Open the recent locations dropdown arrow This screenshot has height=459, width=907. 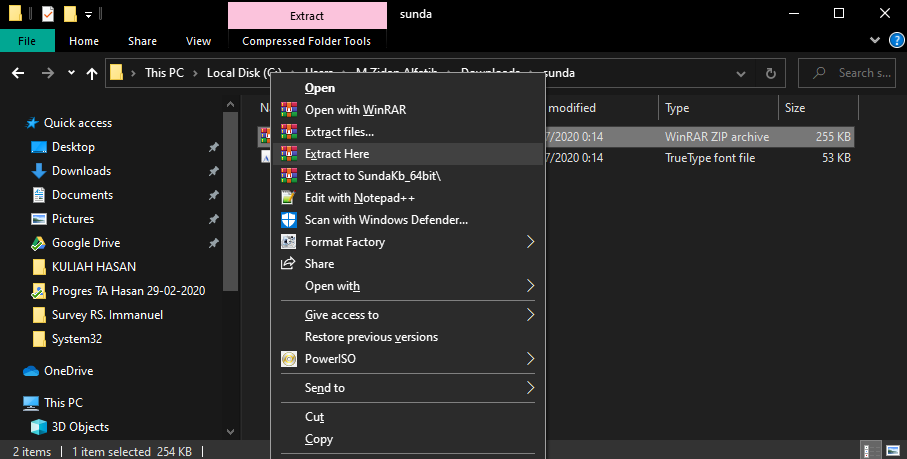point(71,73)
